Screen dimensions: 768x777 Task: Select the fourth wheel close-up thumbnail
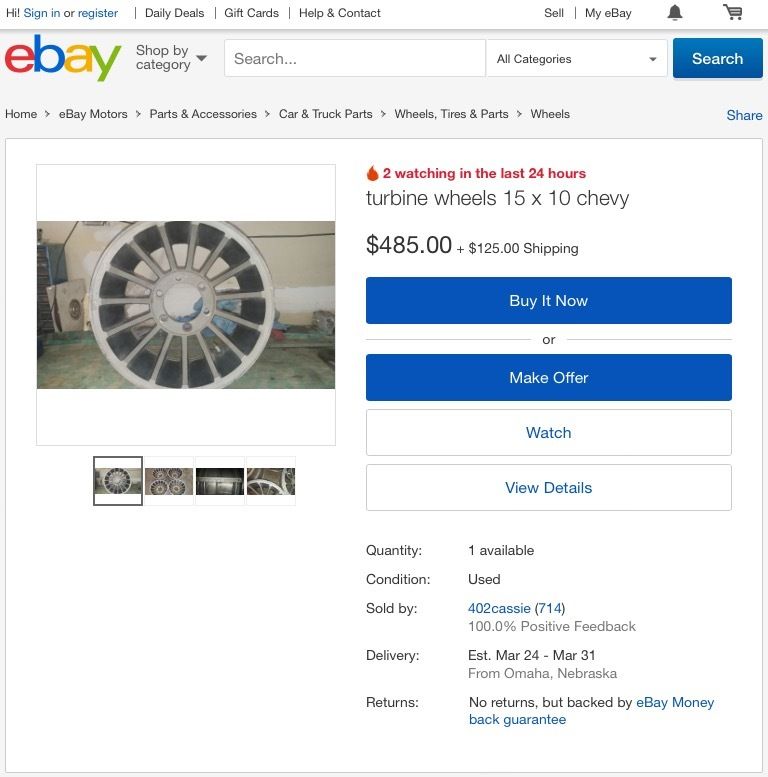[271, 481]
